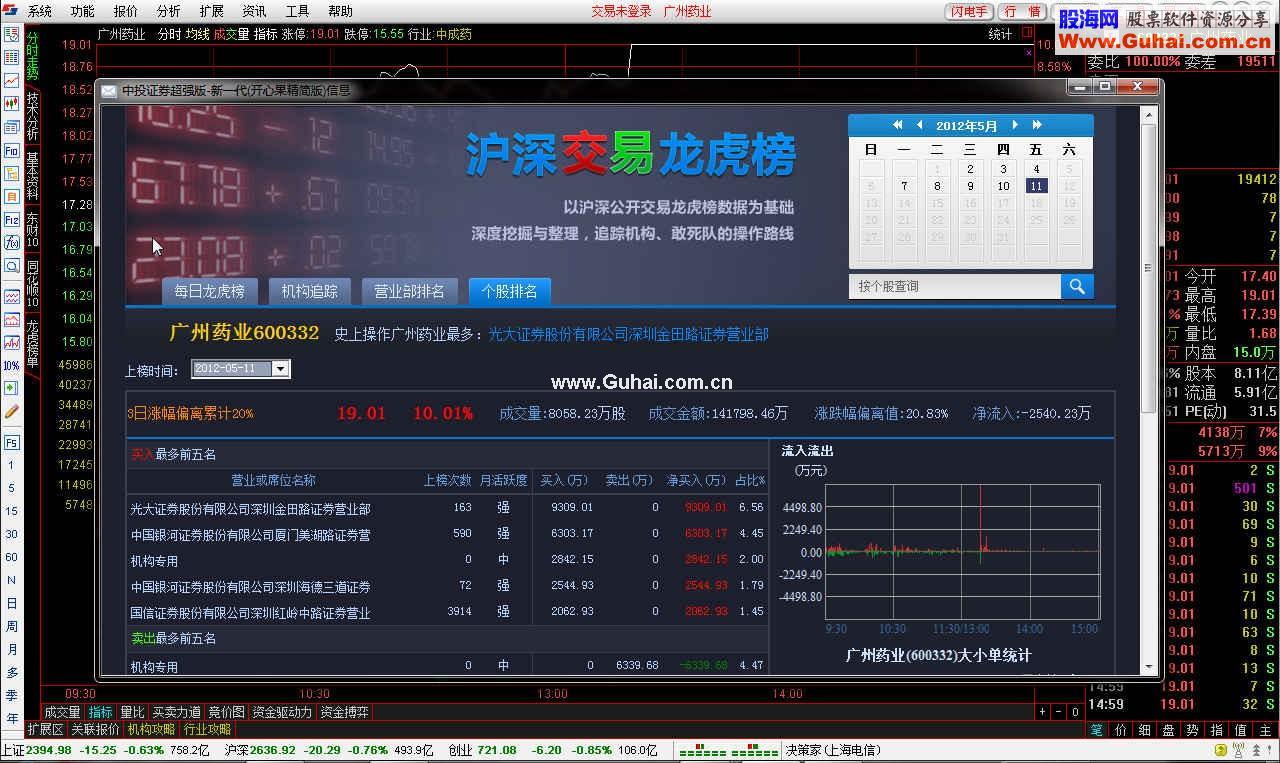Viewport: 1280px width, 763px height.
Task: Click the 按个股查询 search field
Action: (x=954, y=286)
